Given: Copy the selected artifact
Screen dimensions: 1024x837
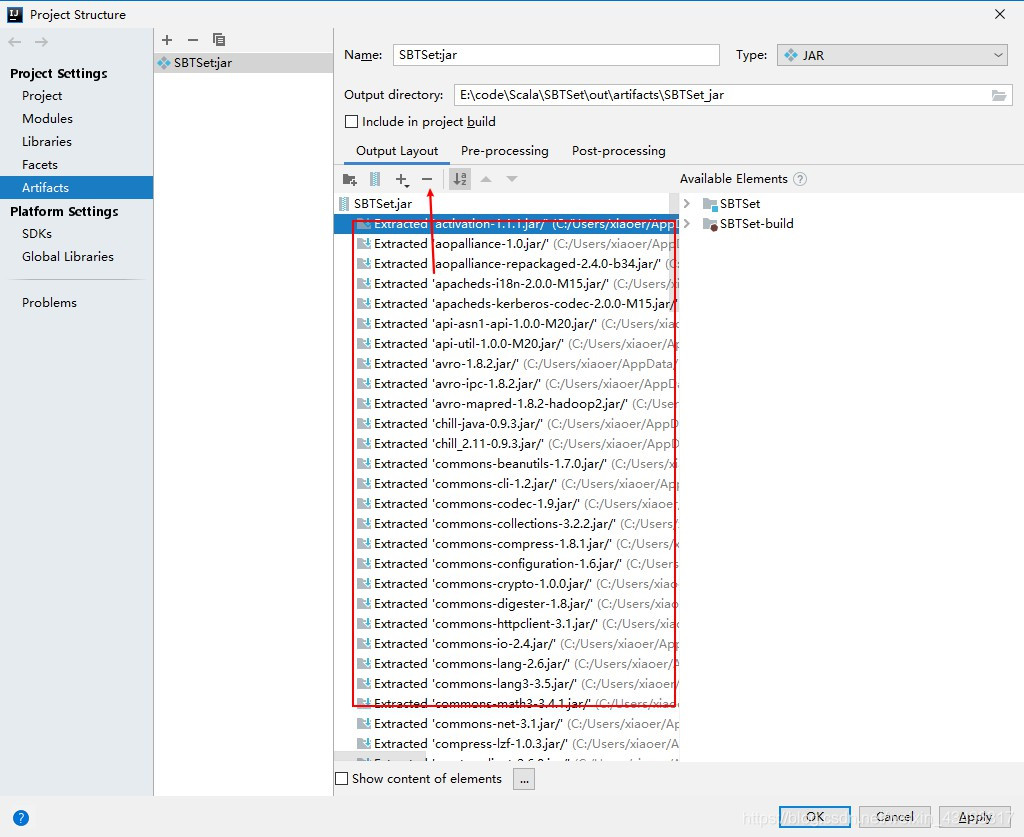Looking at the screenshot, I should click(x=219, y=40).
